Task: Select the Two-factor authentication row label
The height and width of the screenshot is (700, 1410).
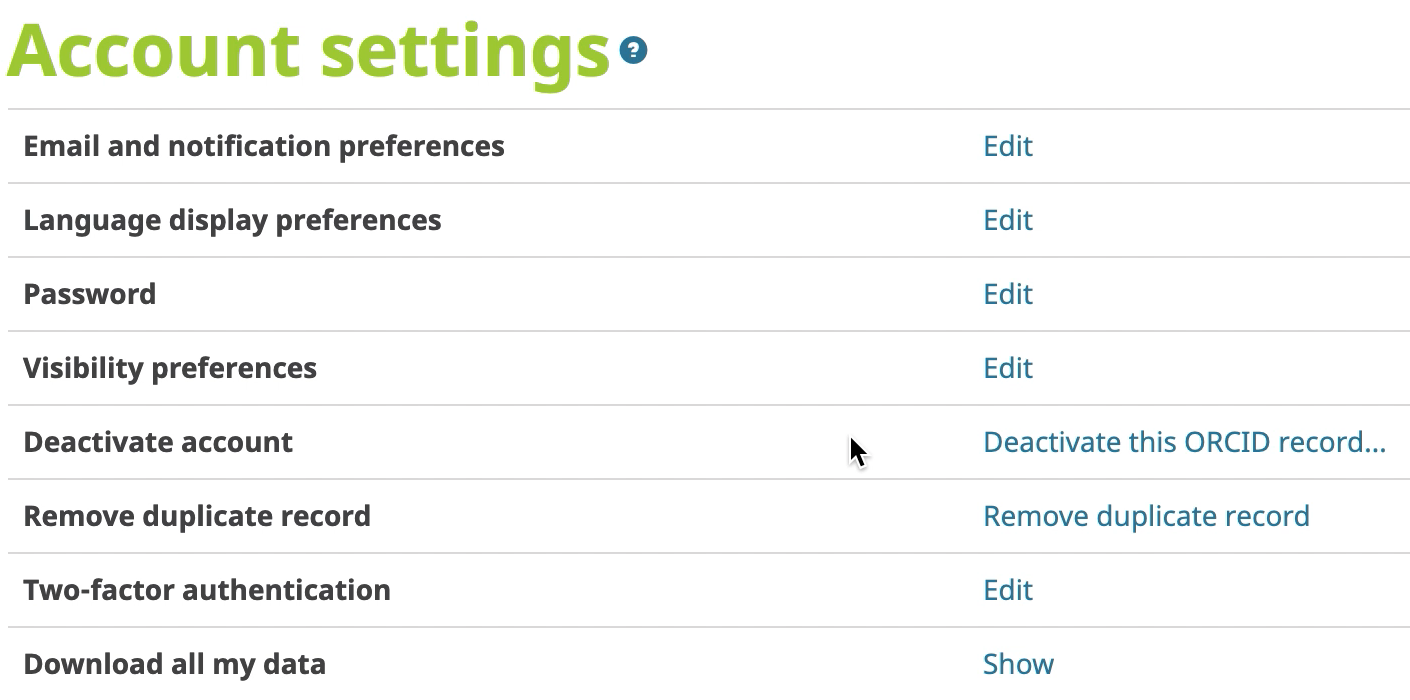Action: tap(207, 590)
